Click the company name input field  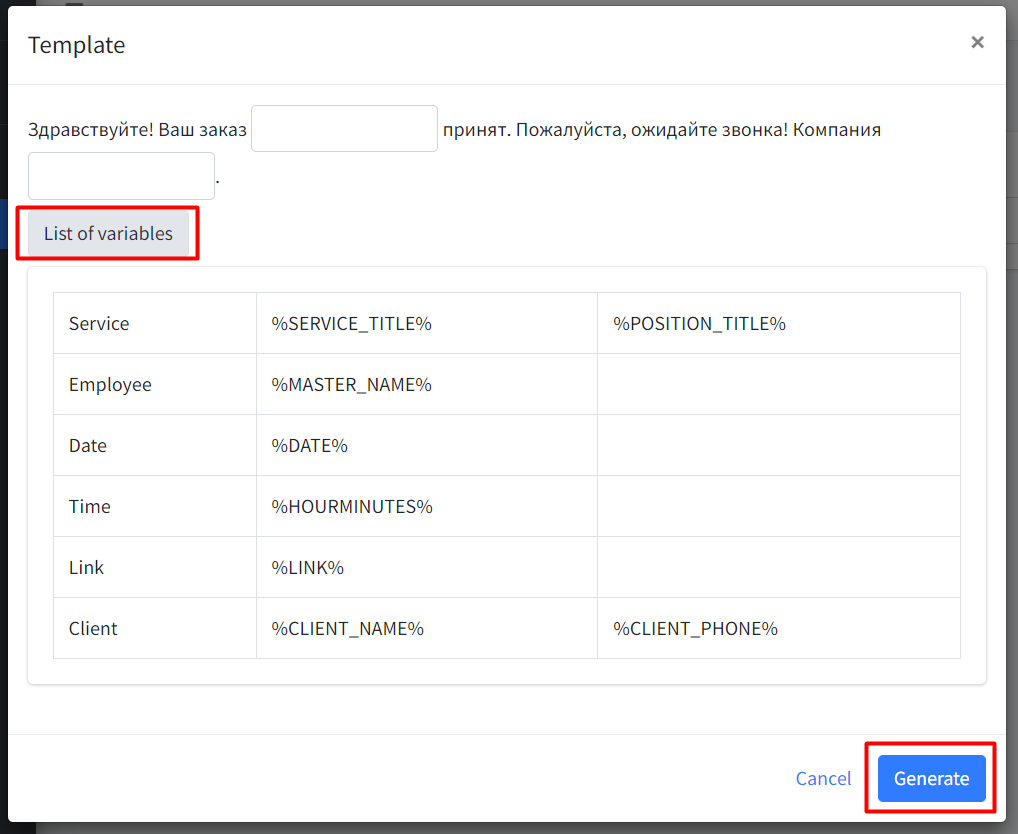[x=121, y=176]
